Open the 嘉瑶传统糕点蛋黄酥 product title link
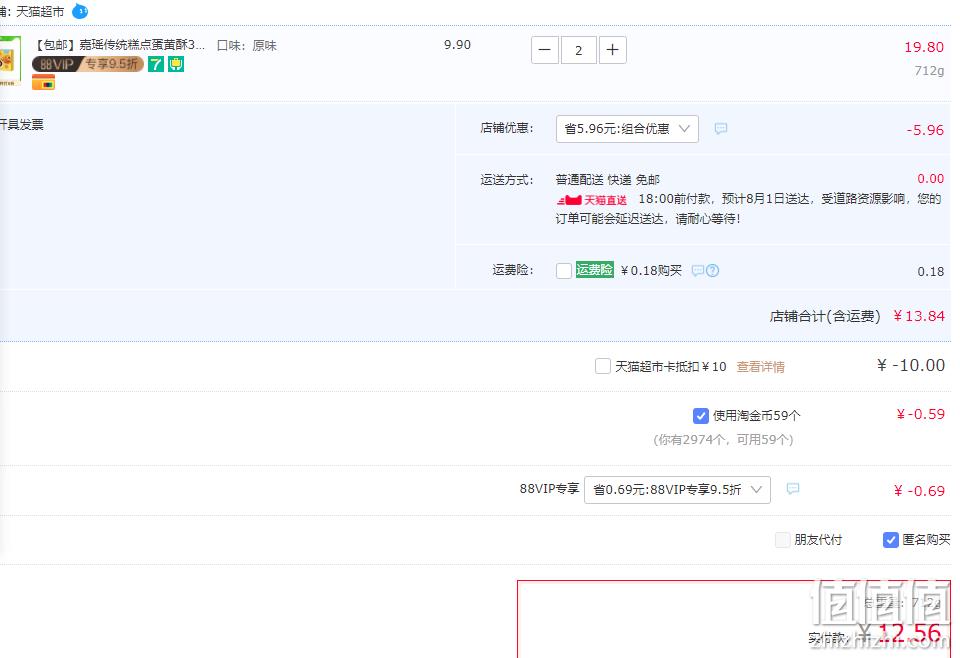 point(119,45)
